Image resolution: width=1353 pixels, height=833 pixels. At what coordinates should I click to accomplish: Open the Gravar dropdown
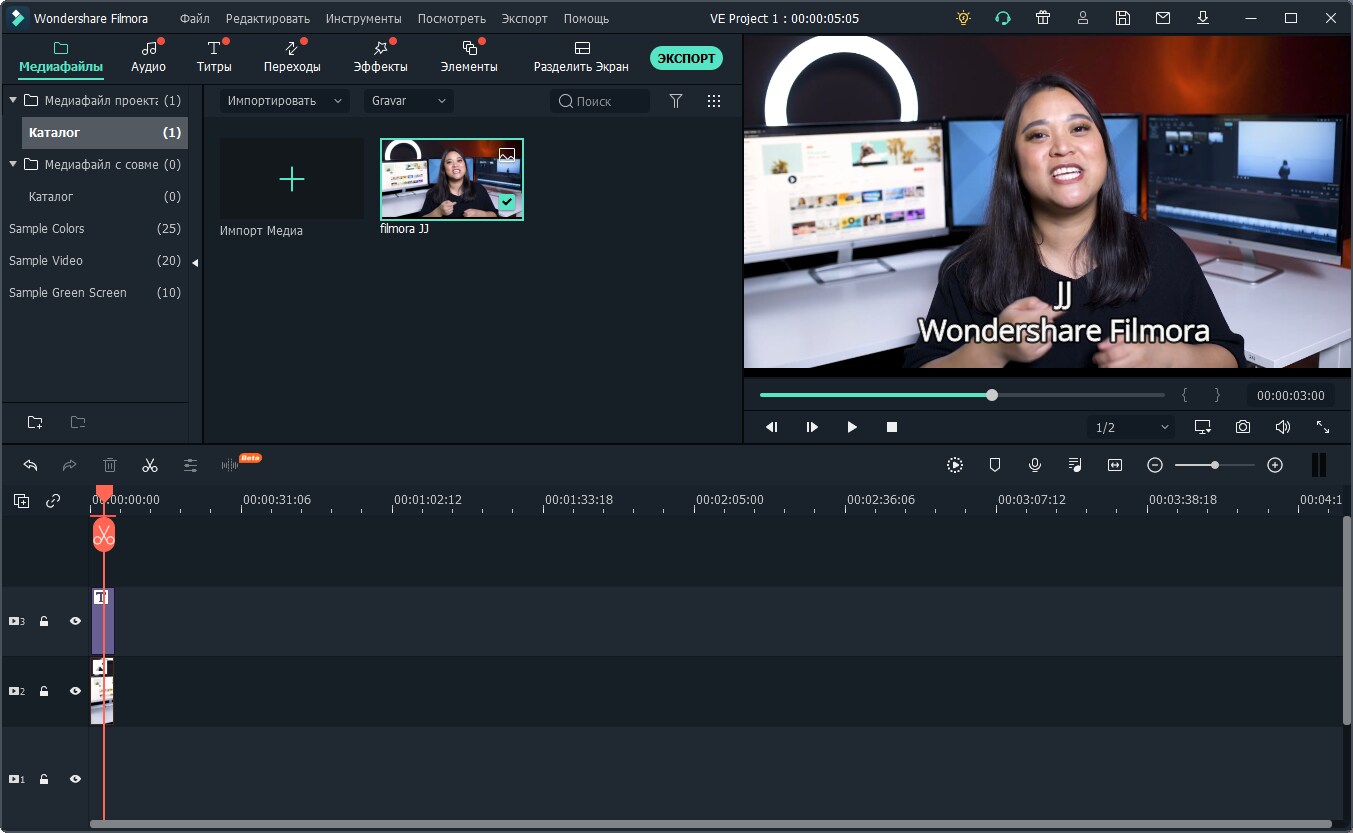click(x=408, y=101)
